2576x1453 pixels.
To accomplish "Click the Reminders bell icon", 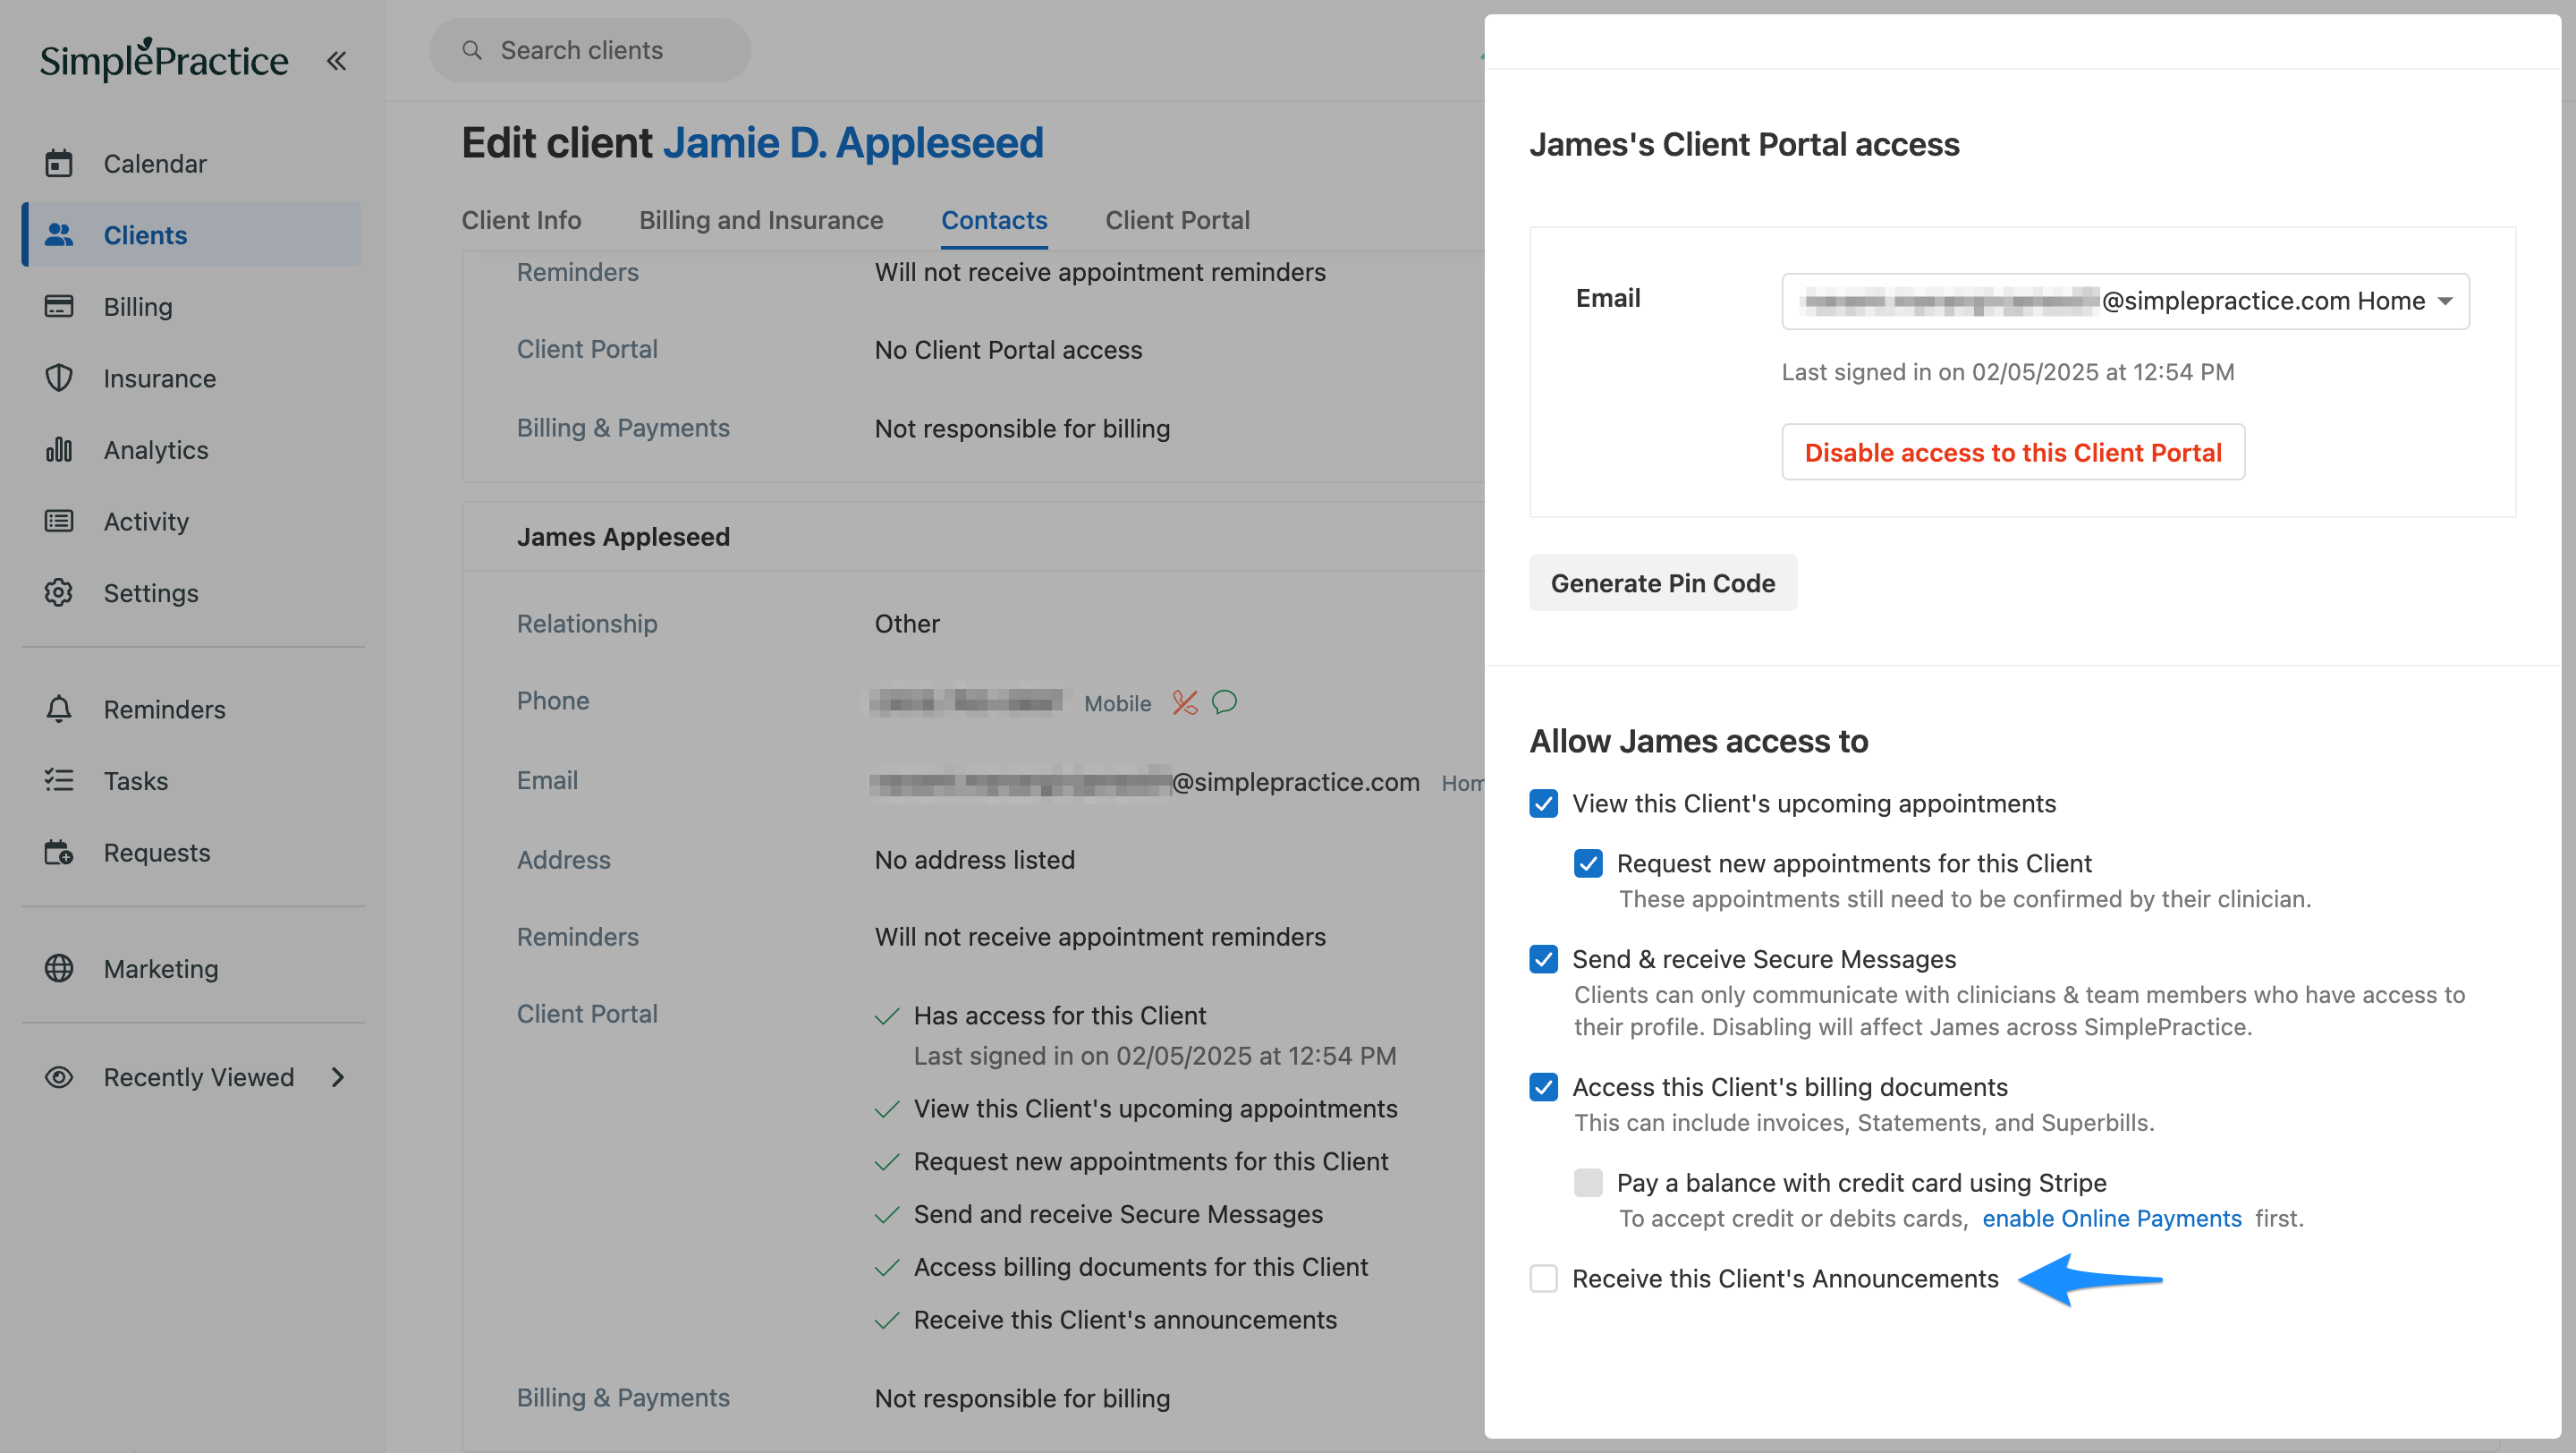I will [59, 709].
